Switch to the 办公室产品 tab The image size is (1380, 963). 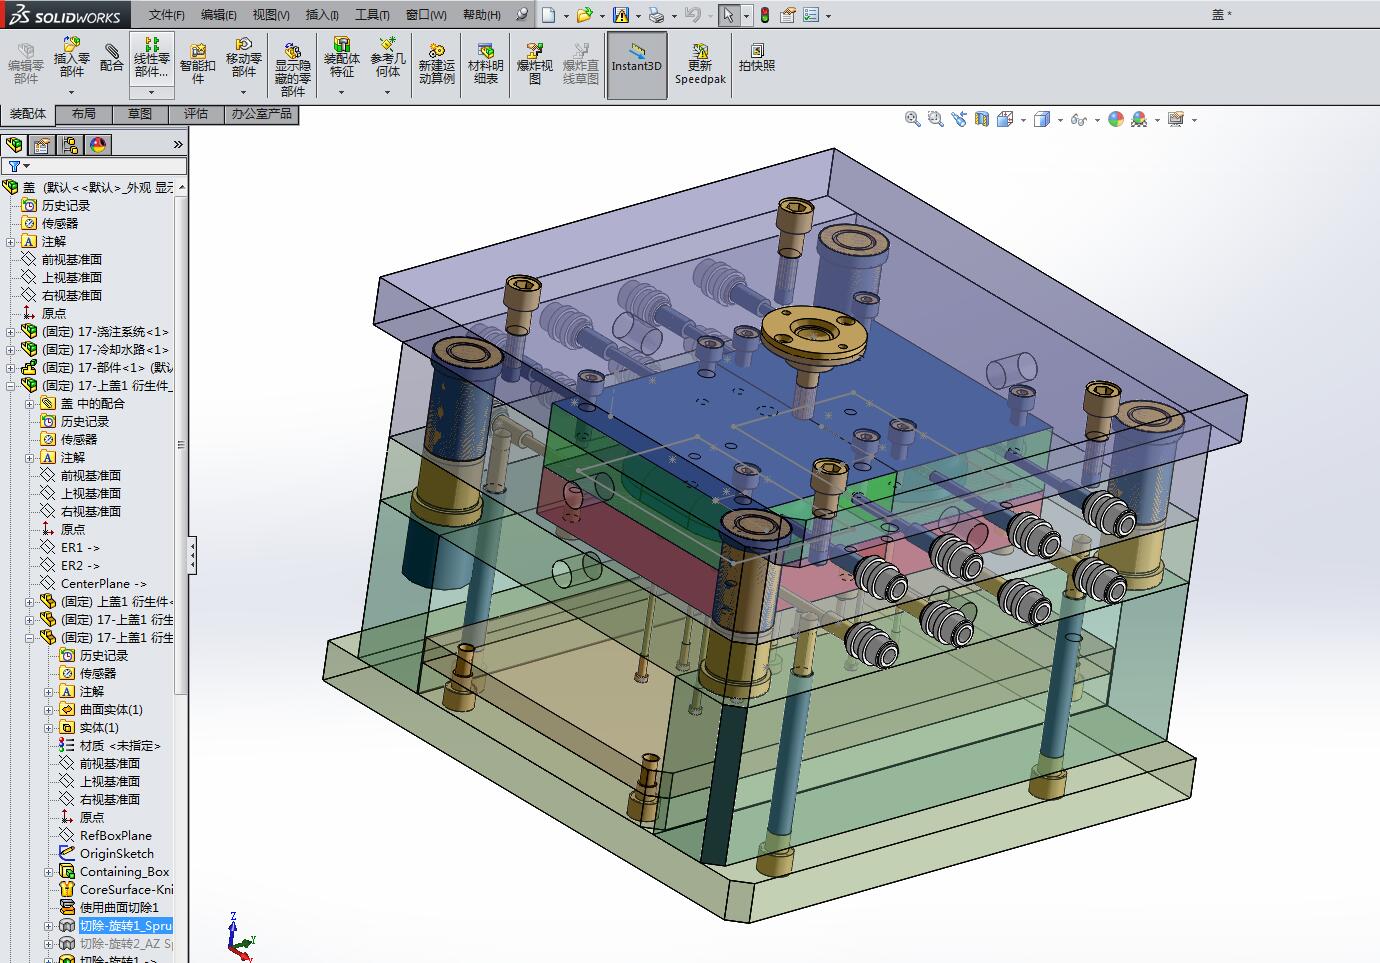262,114
